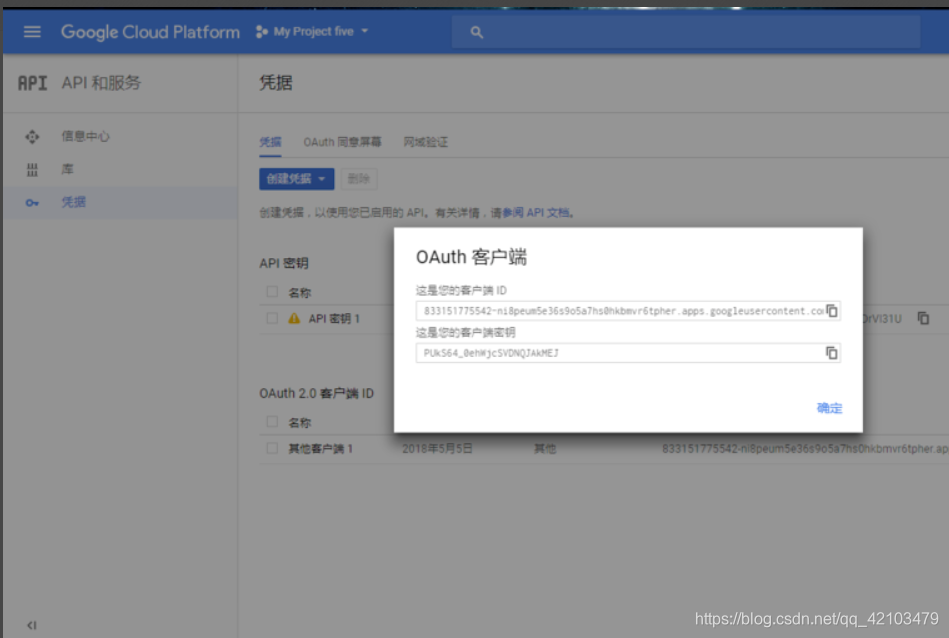Viewport: 949px width, 638px height.
Task: Click the warning triangle beside API 密钥 1
Action: (x=294, y=318)
